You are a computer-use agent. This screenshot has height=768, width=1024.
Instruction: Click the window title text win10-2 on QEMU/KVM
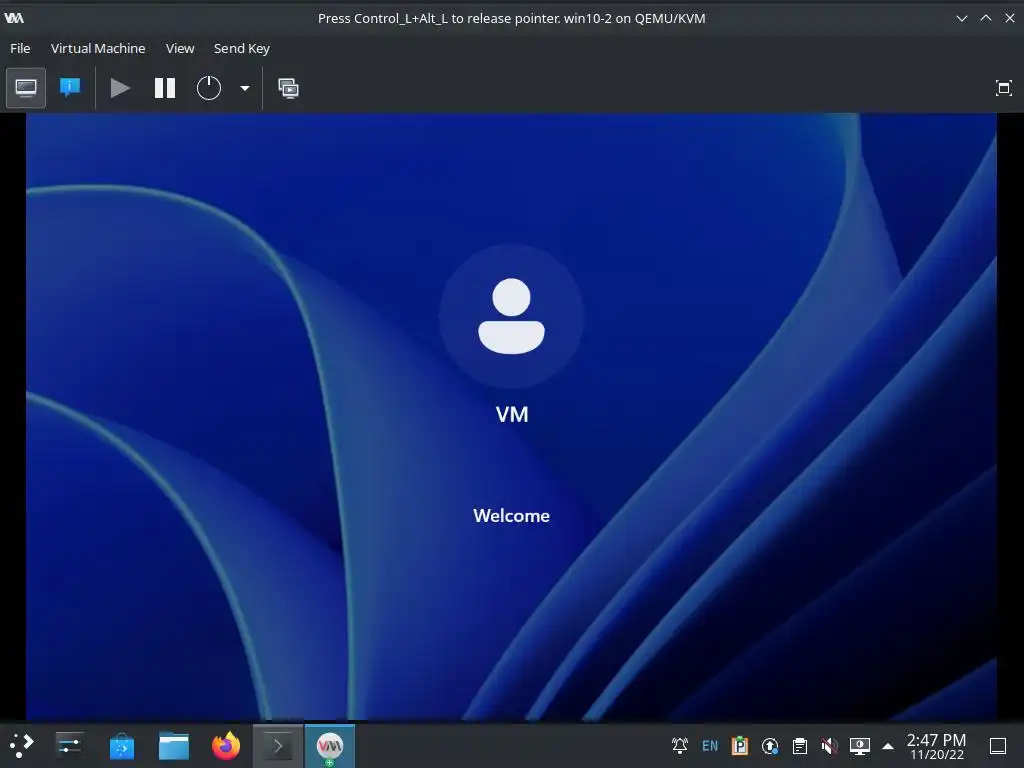coord(634,18)
